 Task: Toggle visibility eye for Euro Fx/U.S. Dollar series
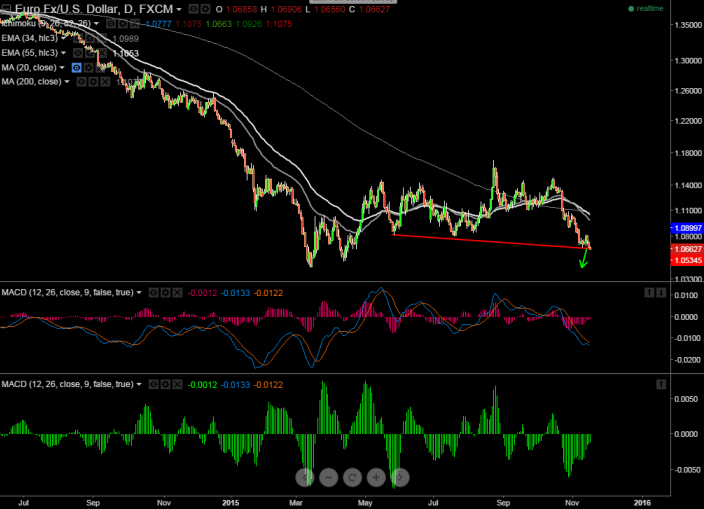[x=193, y=9]
